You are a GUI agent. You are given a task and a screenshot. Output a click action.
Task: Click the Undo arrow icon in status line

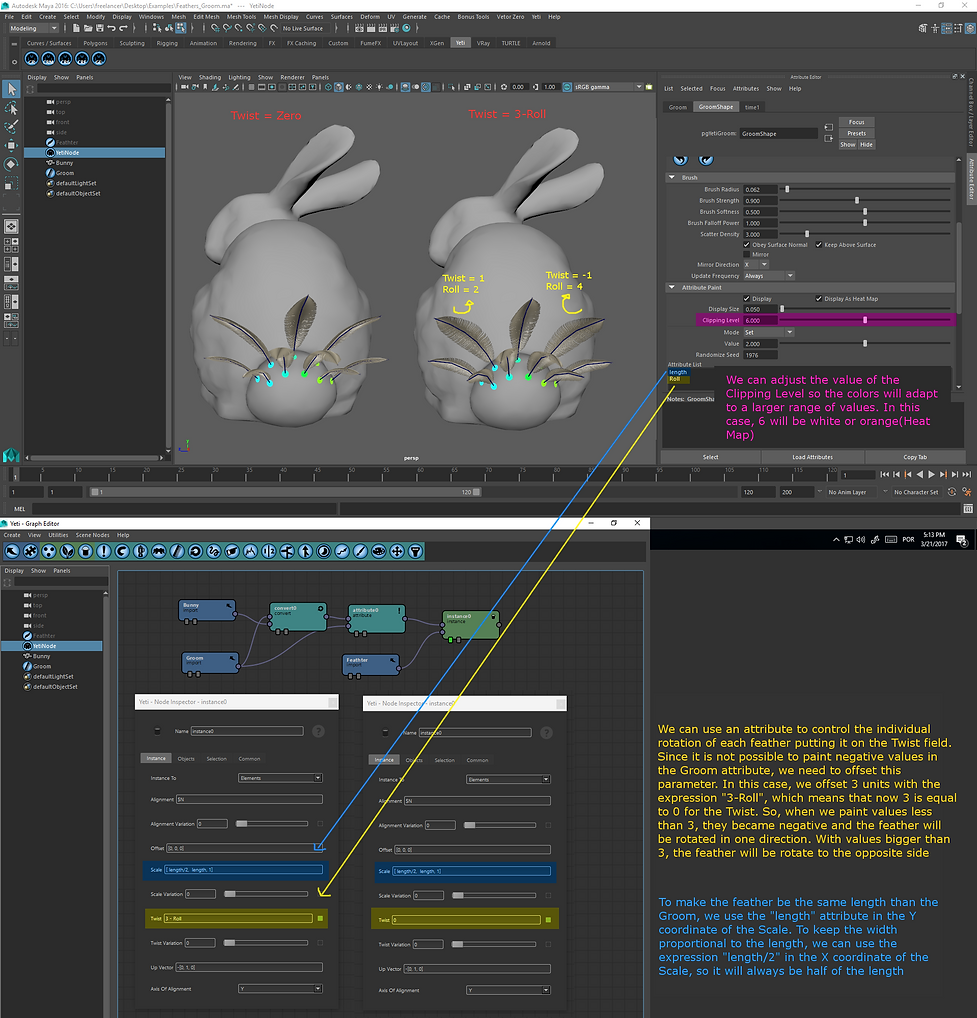click(x=111, y=28)
